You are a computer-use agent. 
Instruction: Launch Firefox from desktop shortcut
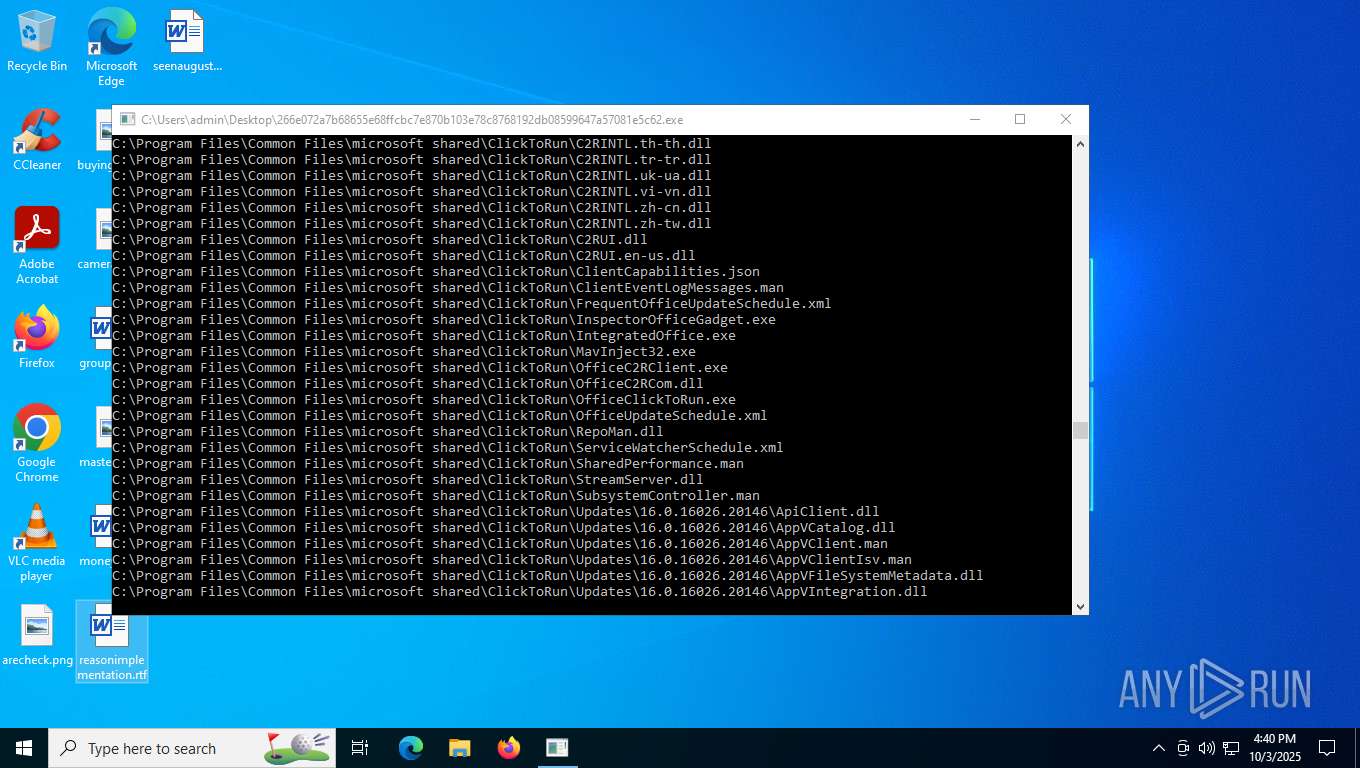[x=37, y=338]
